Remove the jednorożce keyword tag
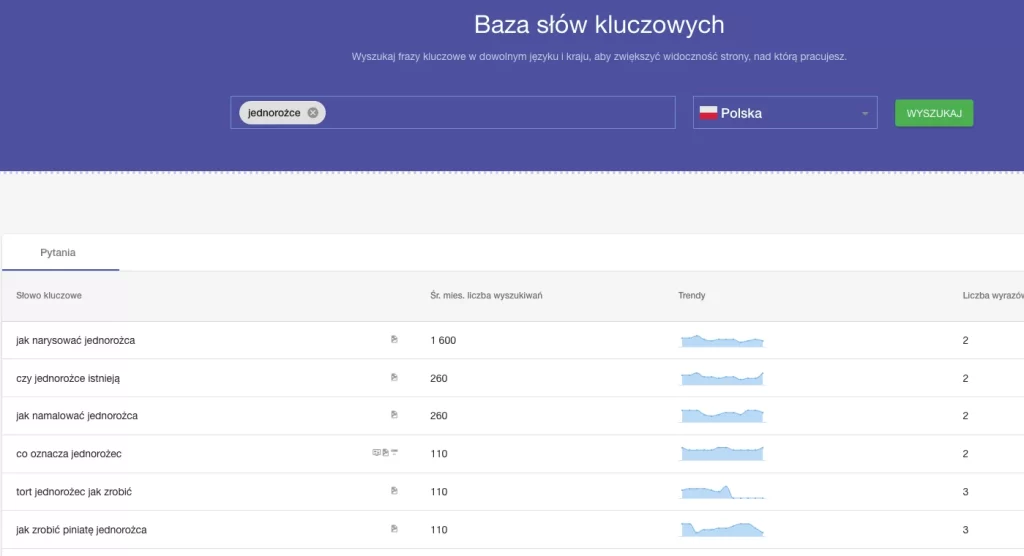Image resolution: width=1024 pixels, height=556 pixels. click(x=313, y=113)
